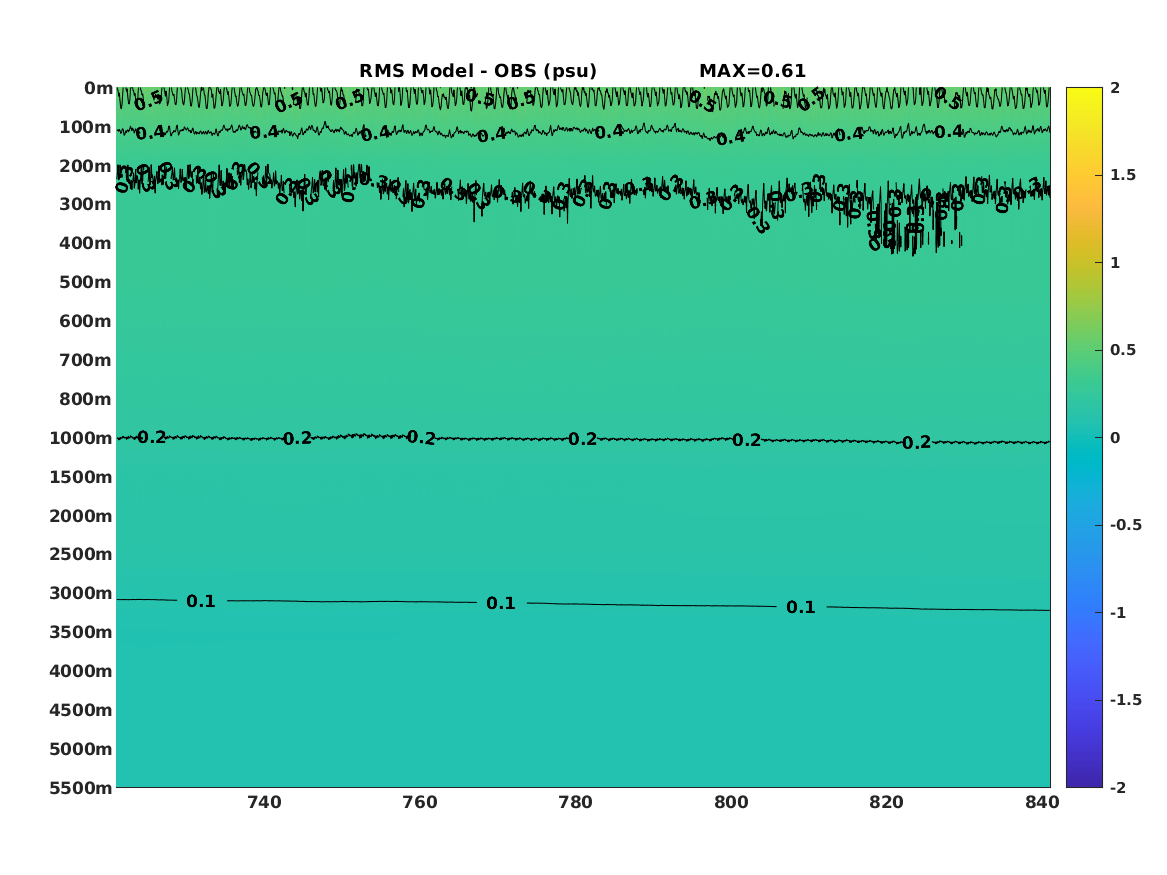The width and height of the screenshot is (1167, 875).
Task: Select the '700m' axis label
Action: tap(85, 360)
